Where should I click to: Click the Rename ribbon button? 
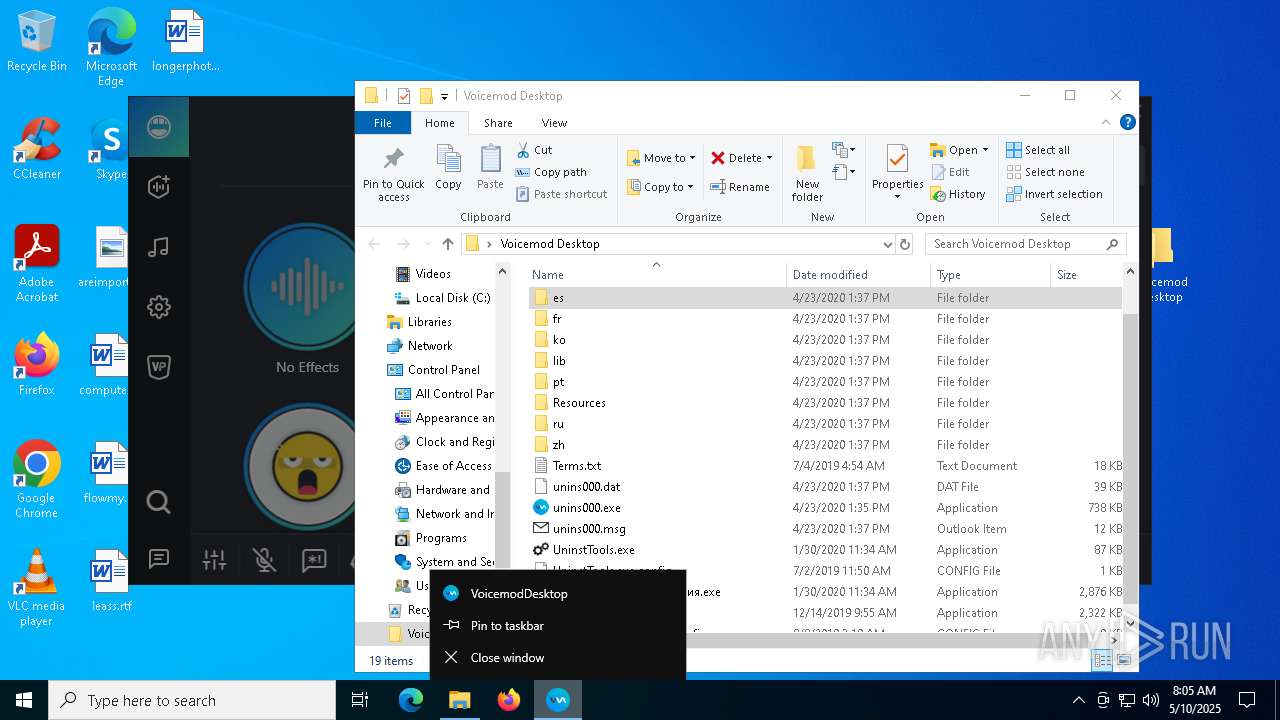740,187
